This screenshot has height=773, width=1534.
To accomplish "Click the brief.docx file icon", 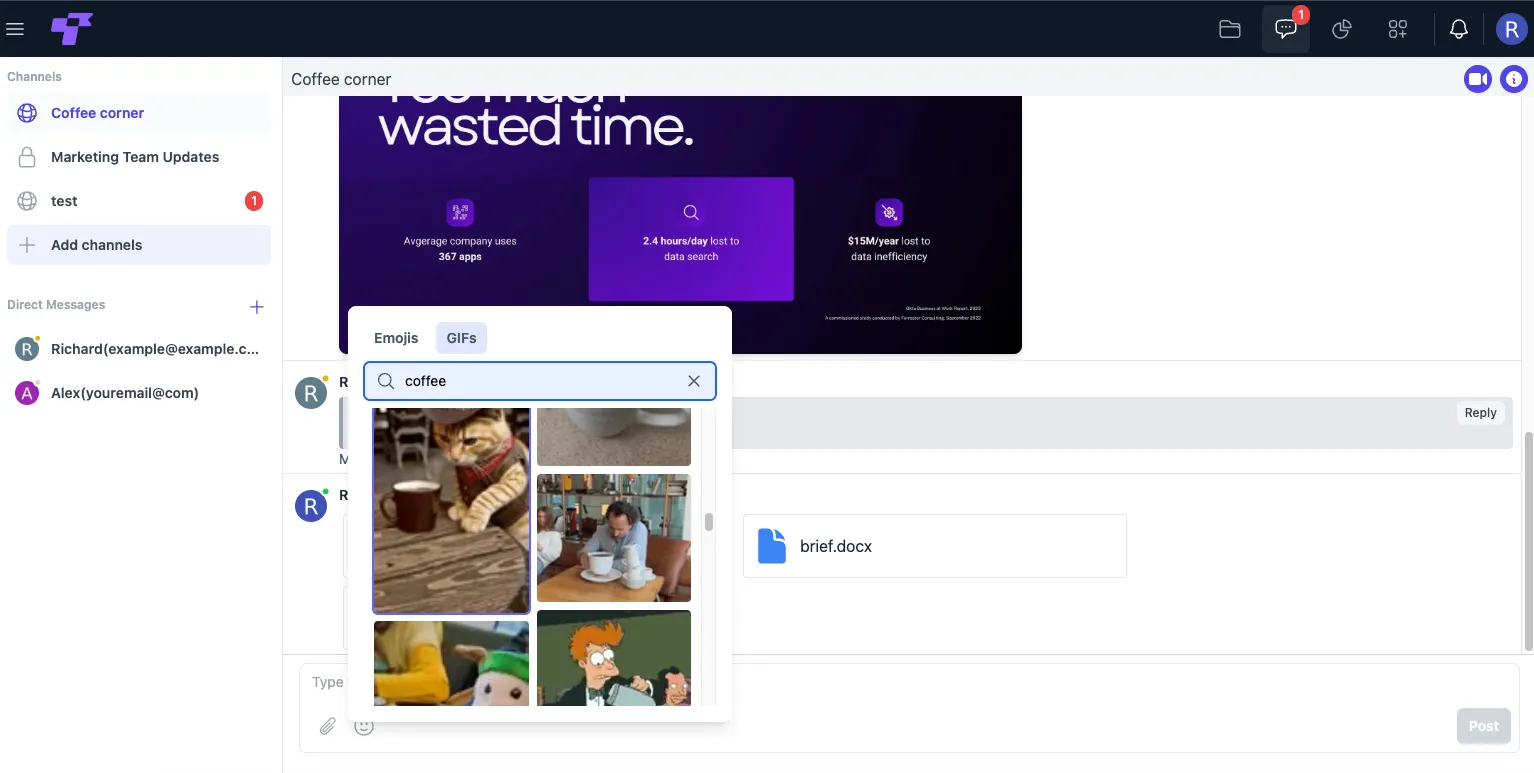I will (x=772, y=546).
